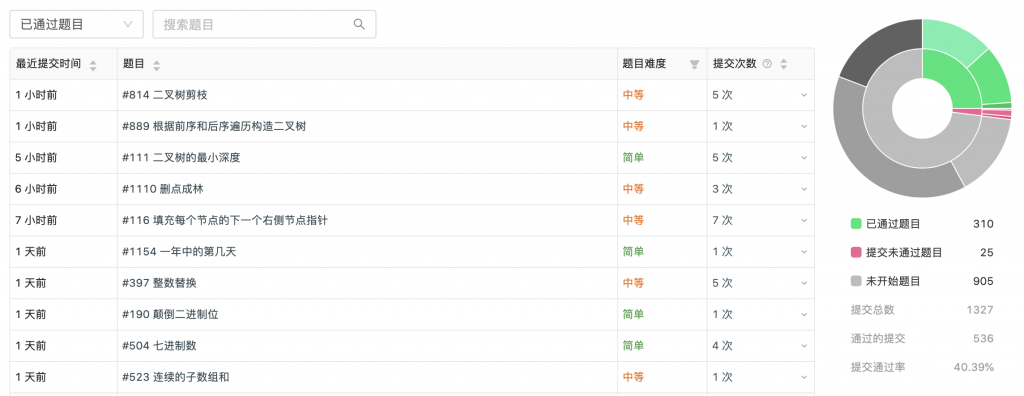Open problem #190 颠倒二进制位
This screenshot has width=1024, height=396.
pos(170,315)
